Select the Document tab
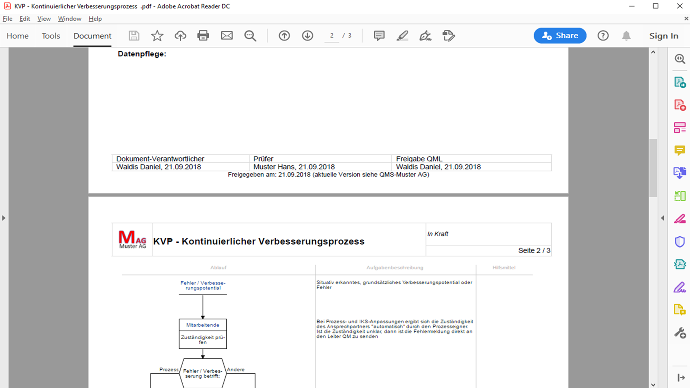690x388 pixels. click(x=92, y=36)
